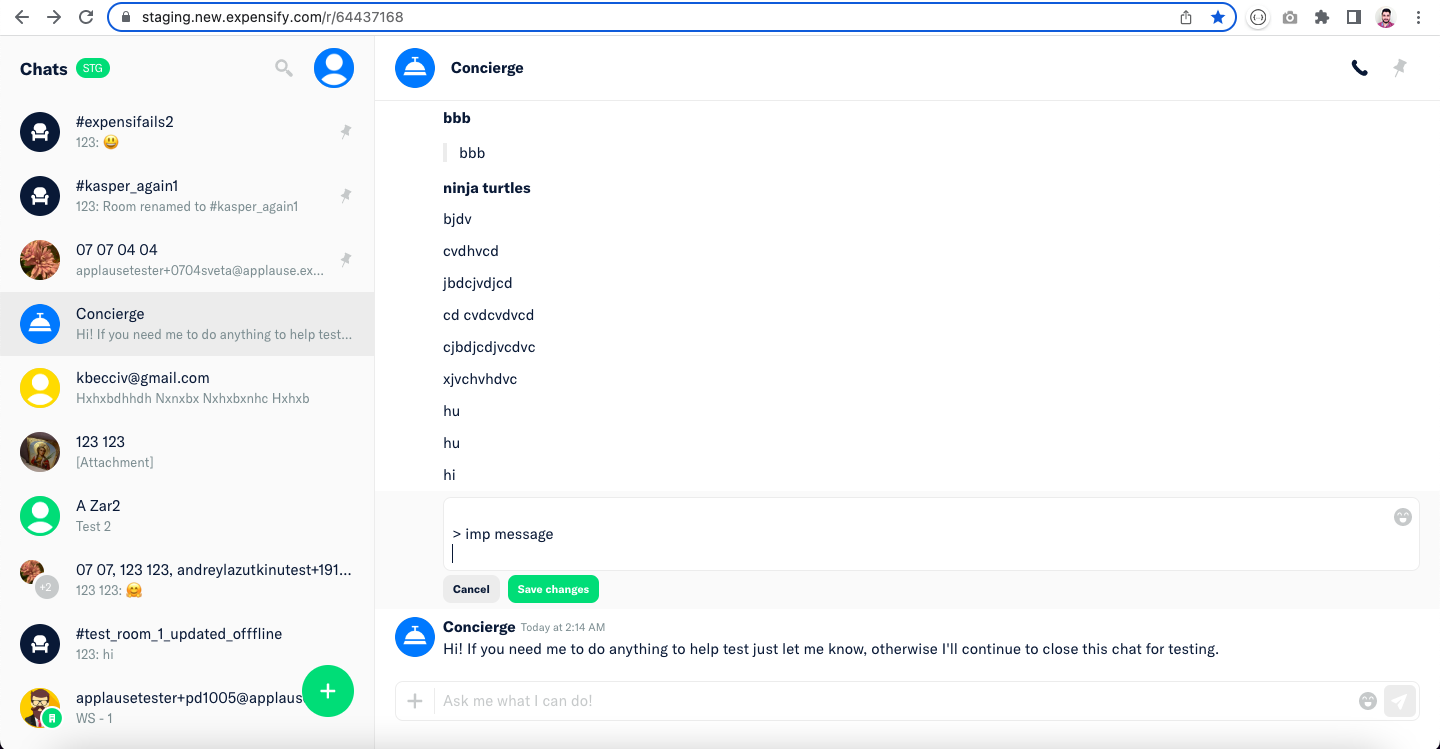
Task: Click Save changes button
Action: click(553, 589)
